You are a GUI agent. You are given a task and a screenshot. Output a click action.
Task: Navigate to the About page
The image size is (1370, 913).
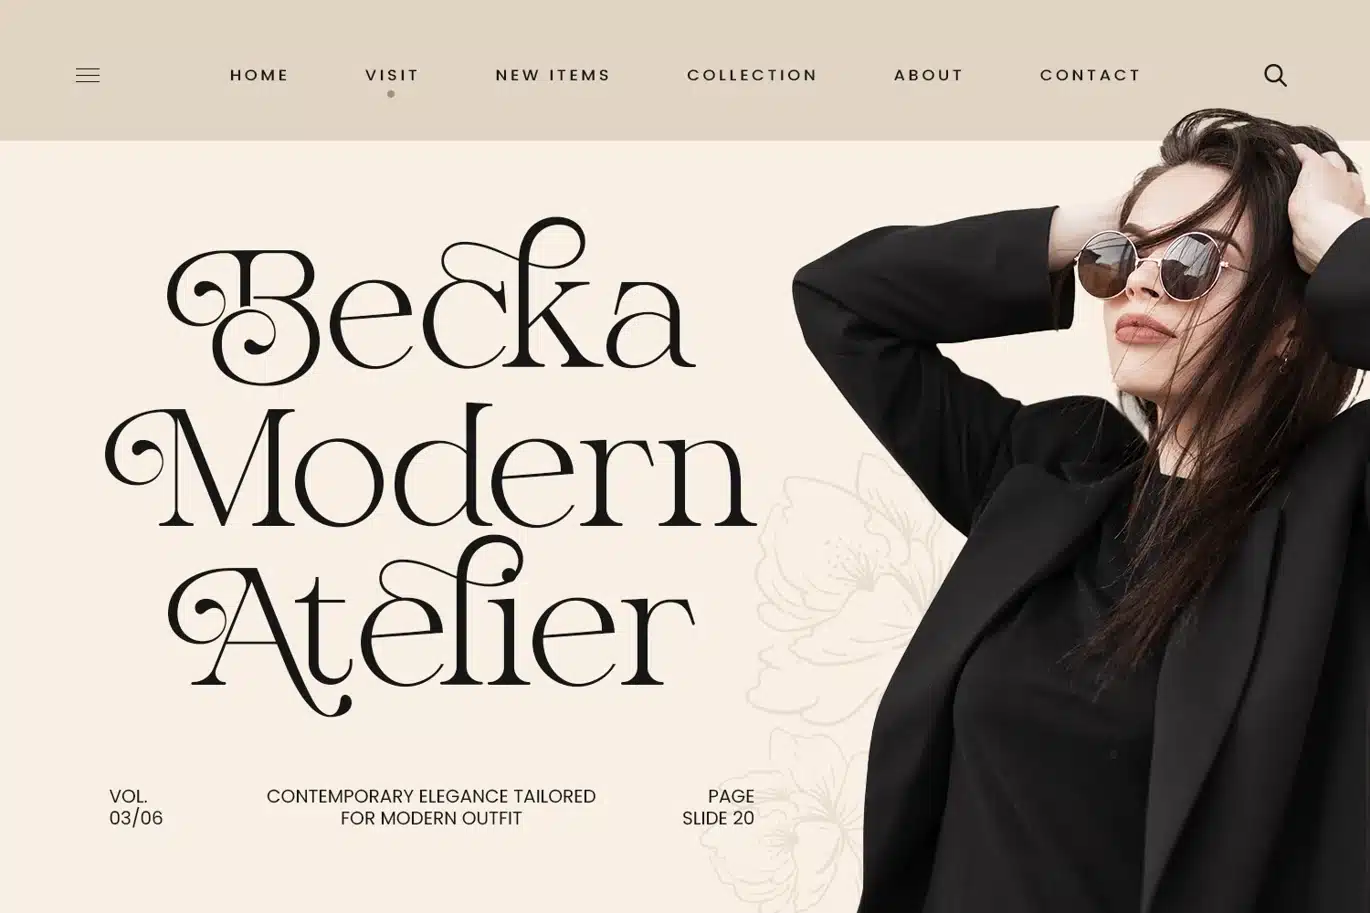click(929, 75)
